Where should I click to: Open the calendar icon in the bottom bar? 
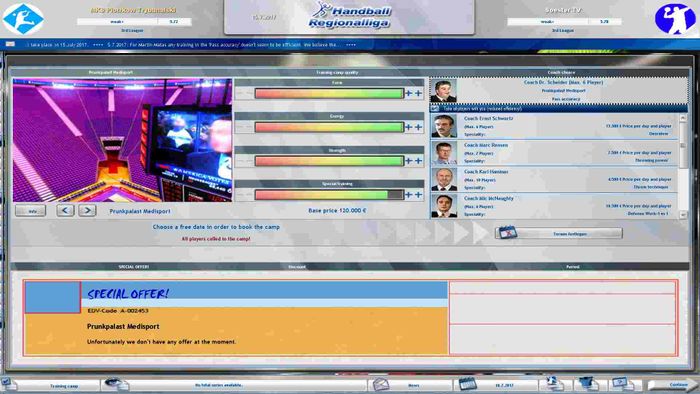coord(467,384)
